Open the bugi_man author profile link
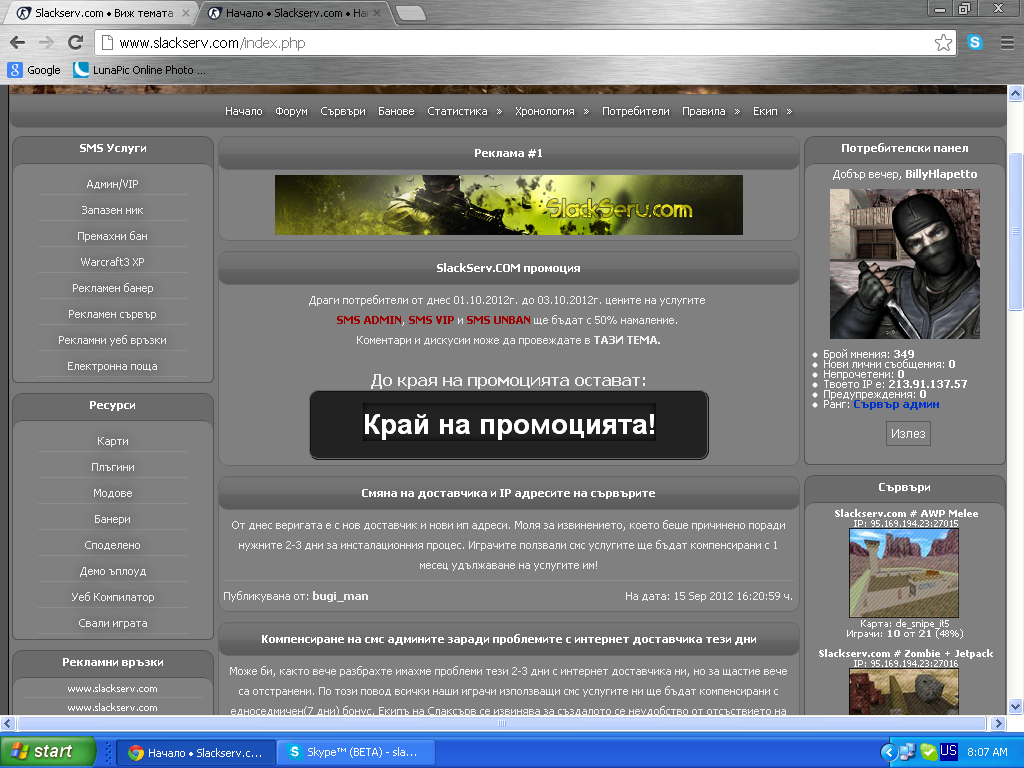This screenshot has width=1024, height=768. [340, 596]
